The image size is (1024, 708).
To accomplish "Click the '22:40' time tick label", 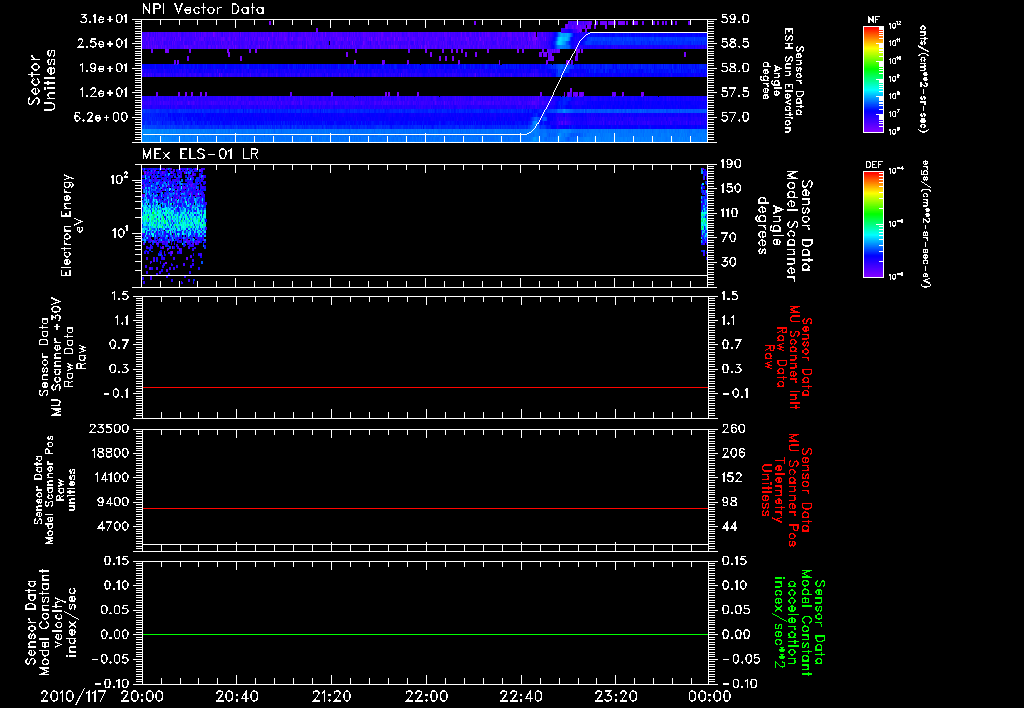I will pos(520,696).
